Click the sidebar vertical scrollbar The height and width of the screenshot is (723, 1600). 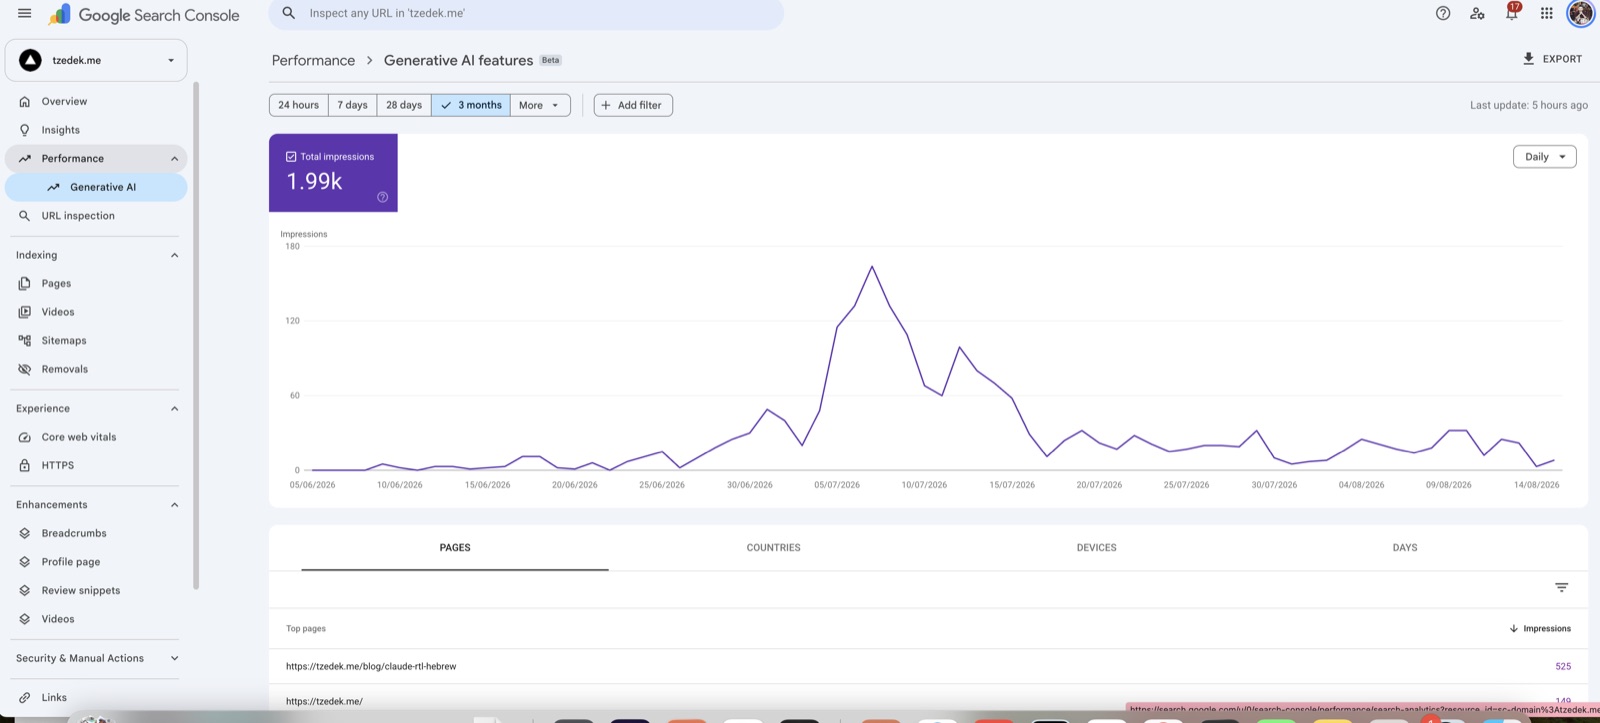(x=196, y=336)
